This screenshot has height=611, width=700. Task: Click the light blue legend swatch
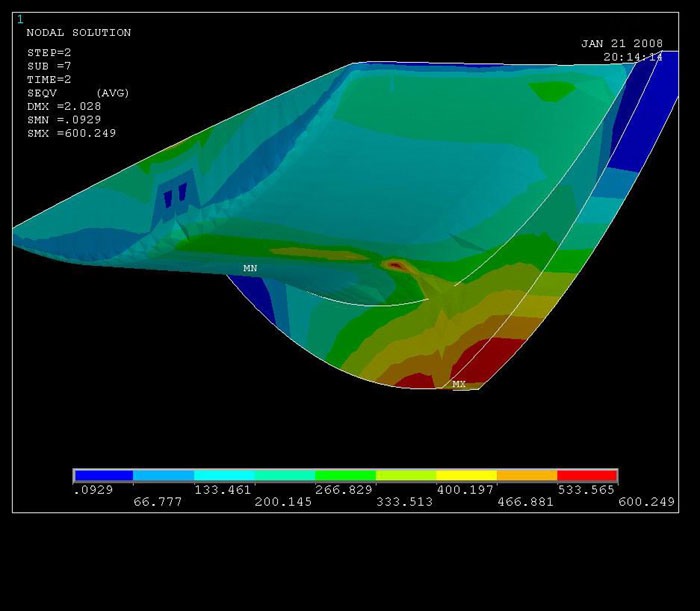point(163,476)
